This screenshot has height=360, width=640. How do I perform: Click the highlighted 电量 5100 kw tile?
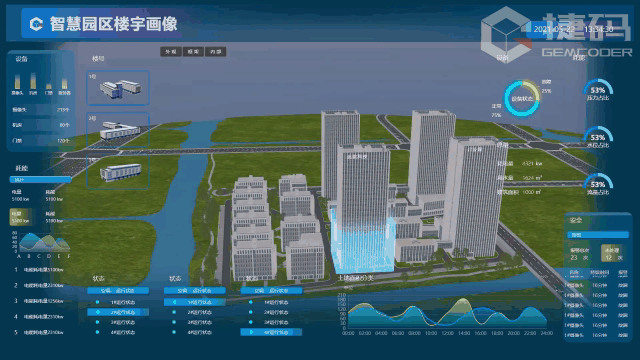(x=20, y=217)
